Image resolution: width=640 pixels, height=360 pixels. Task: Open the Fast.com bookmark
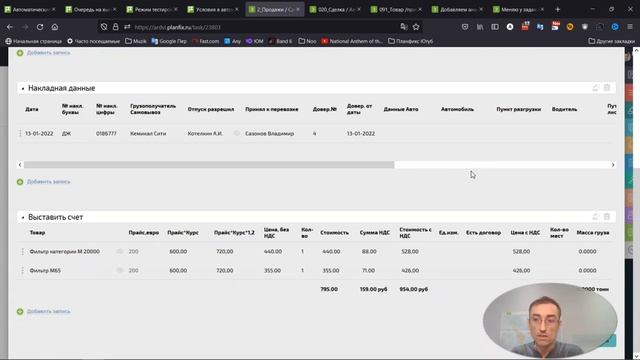click(x=206, y=41)
